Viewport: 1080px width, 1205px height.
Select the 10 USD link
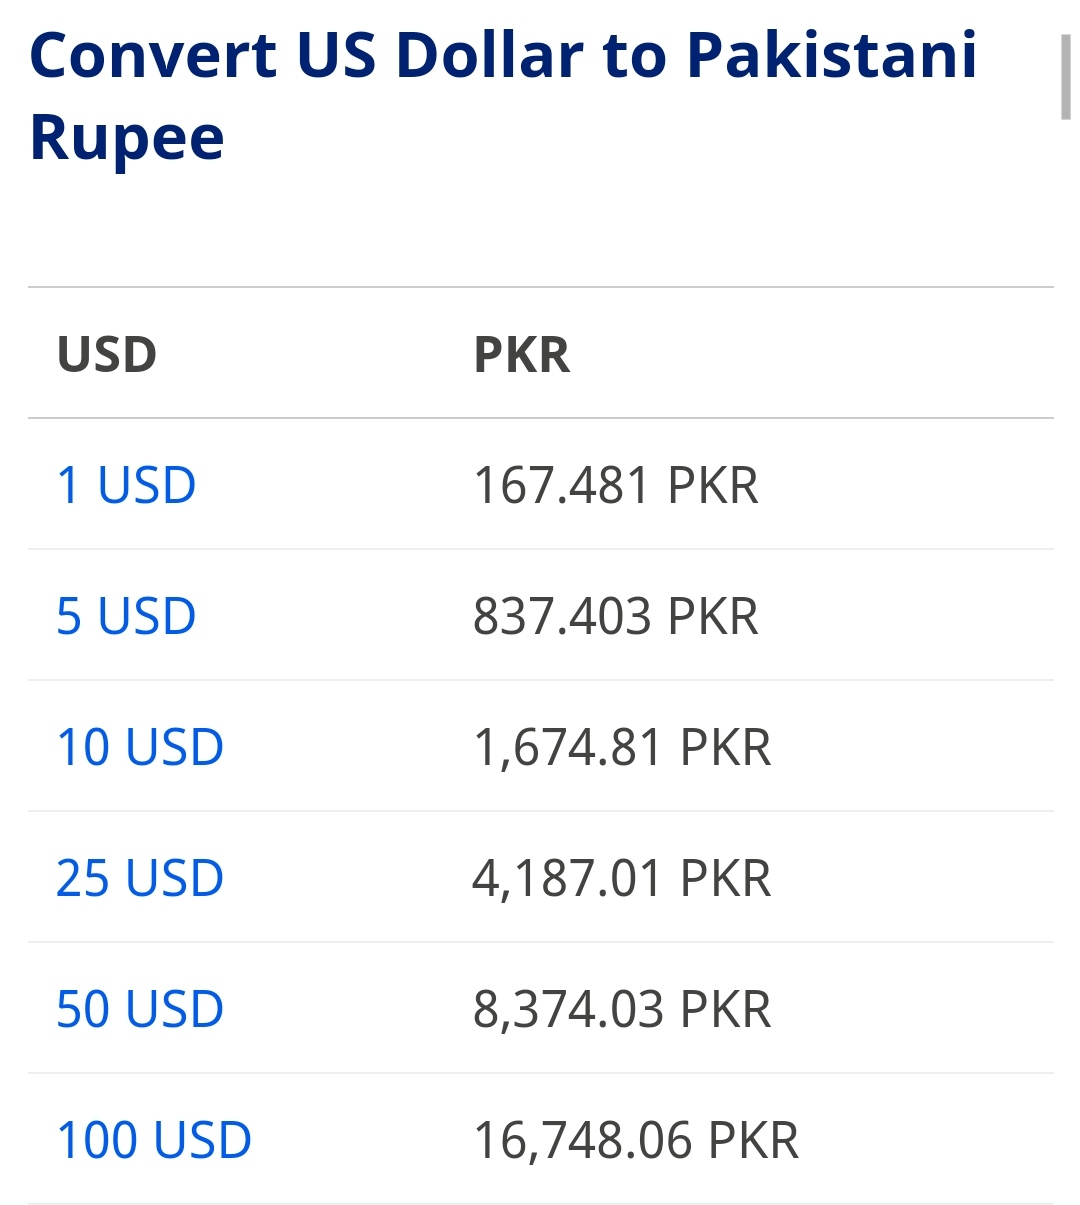click(140, 748)
